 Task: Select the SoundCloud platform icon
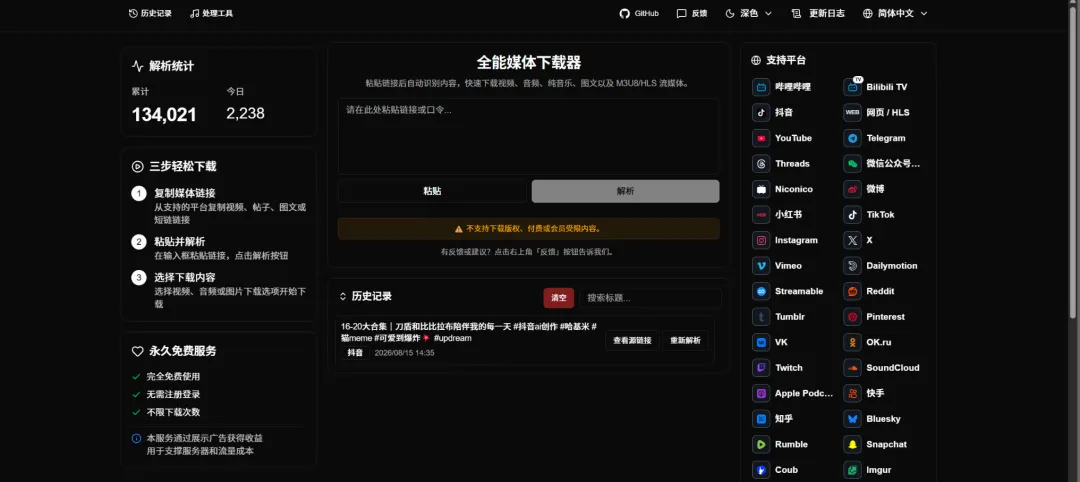pos(853,368)
